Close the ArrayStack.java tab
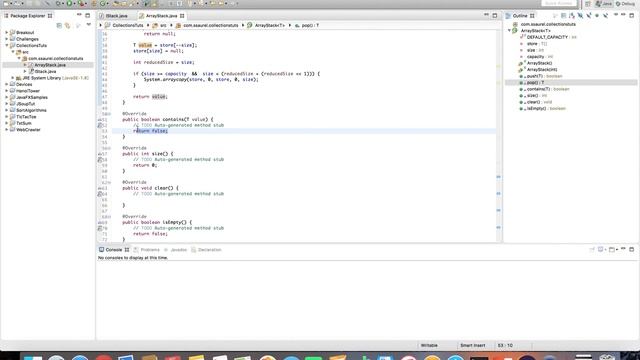The height and width of the screenshot is (360, 640). click(x=182, y=16)
